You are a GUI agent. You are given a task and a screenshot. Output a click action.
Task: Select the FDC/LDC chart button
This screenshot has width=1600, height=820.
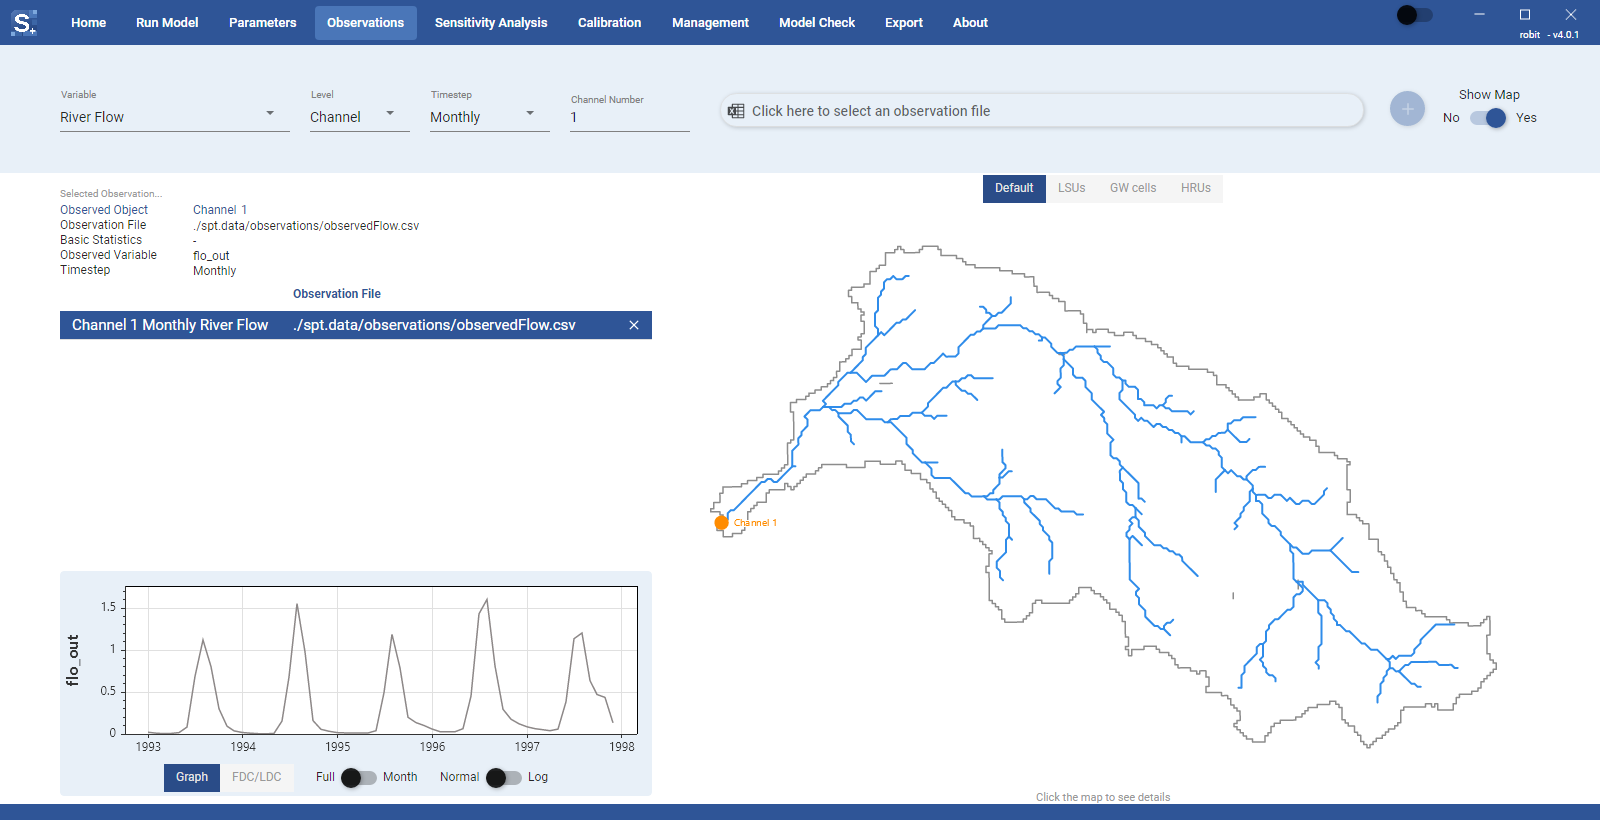257,777
